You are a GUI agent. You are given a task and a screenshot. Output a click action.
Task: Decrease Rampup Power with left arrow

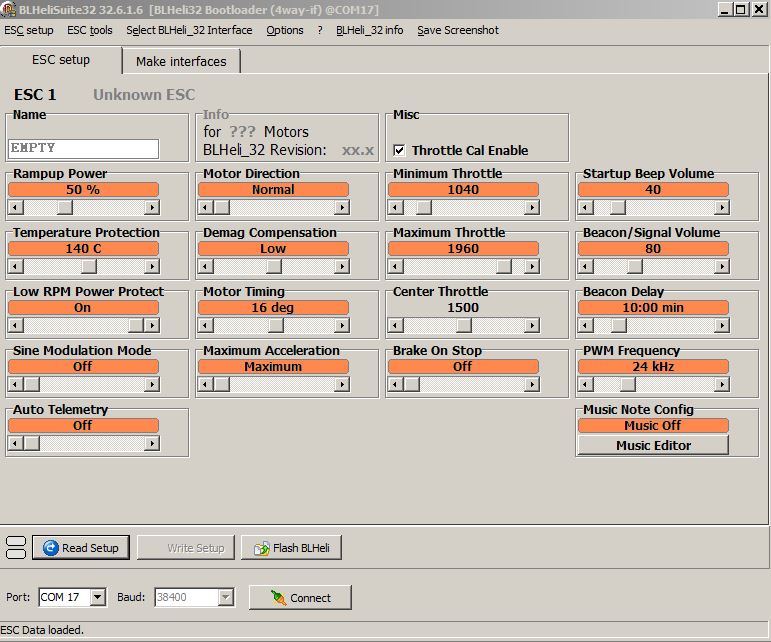tap(16, 207)
